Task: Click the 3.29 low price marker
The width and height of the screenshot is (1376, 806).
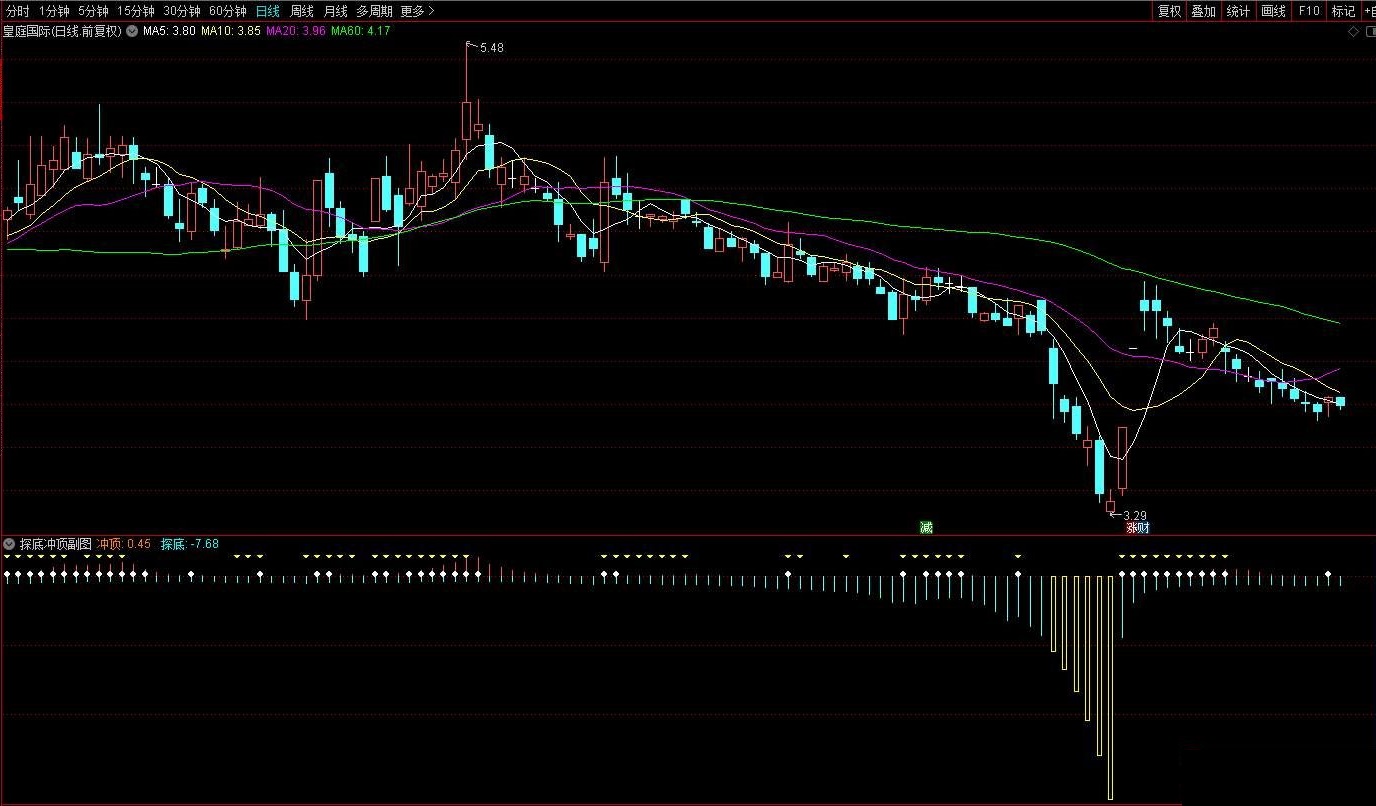Action: [1135, 516]
